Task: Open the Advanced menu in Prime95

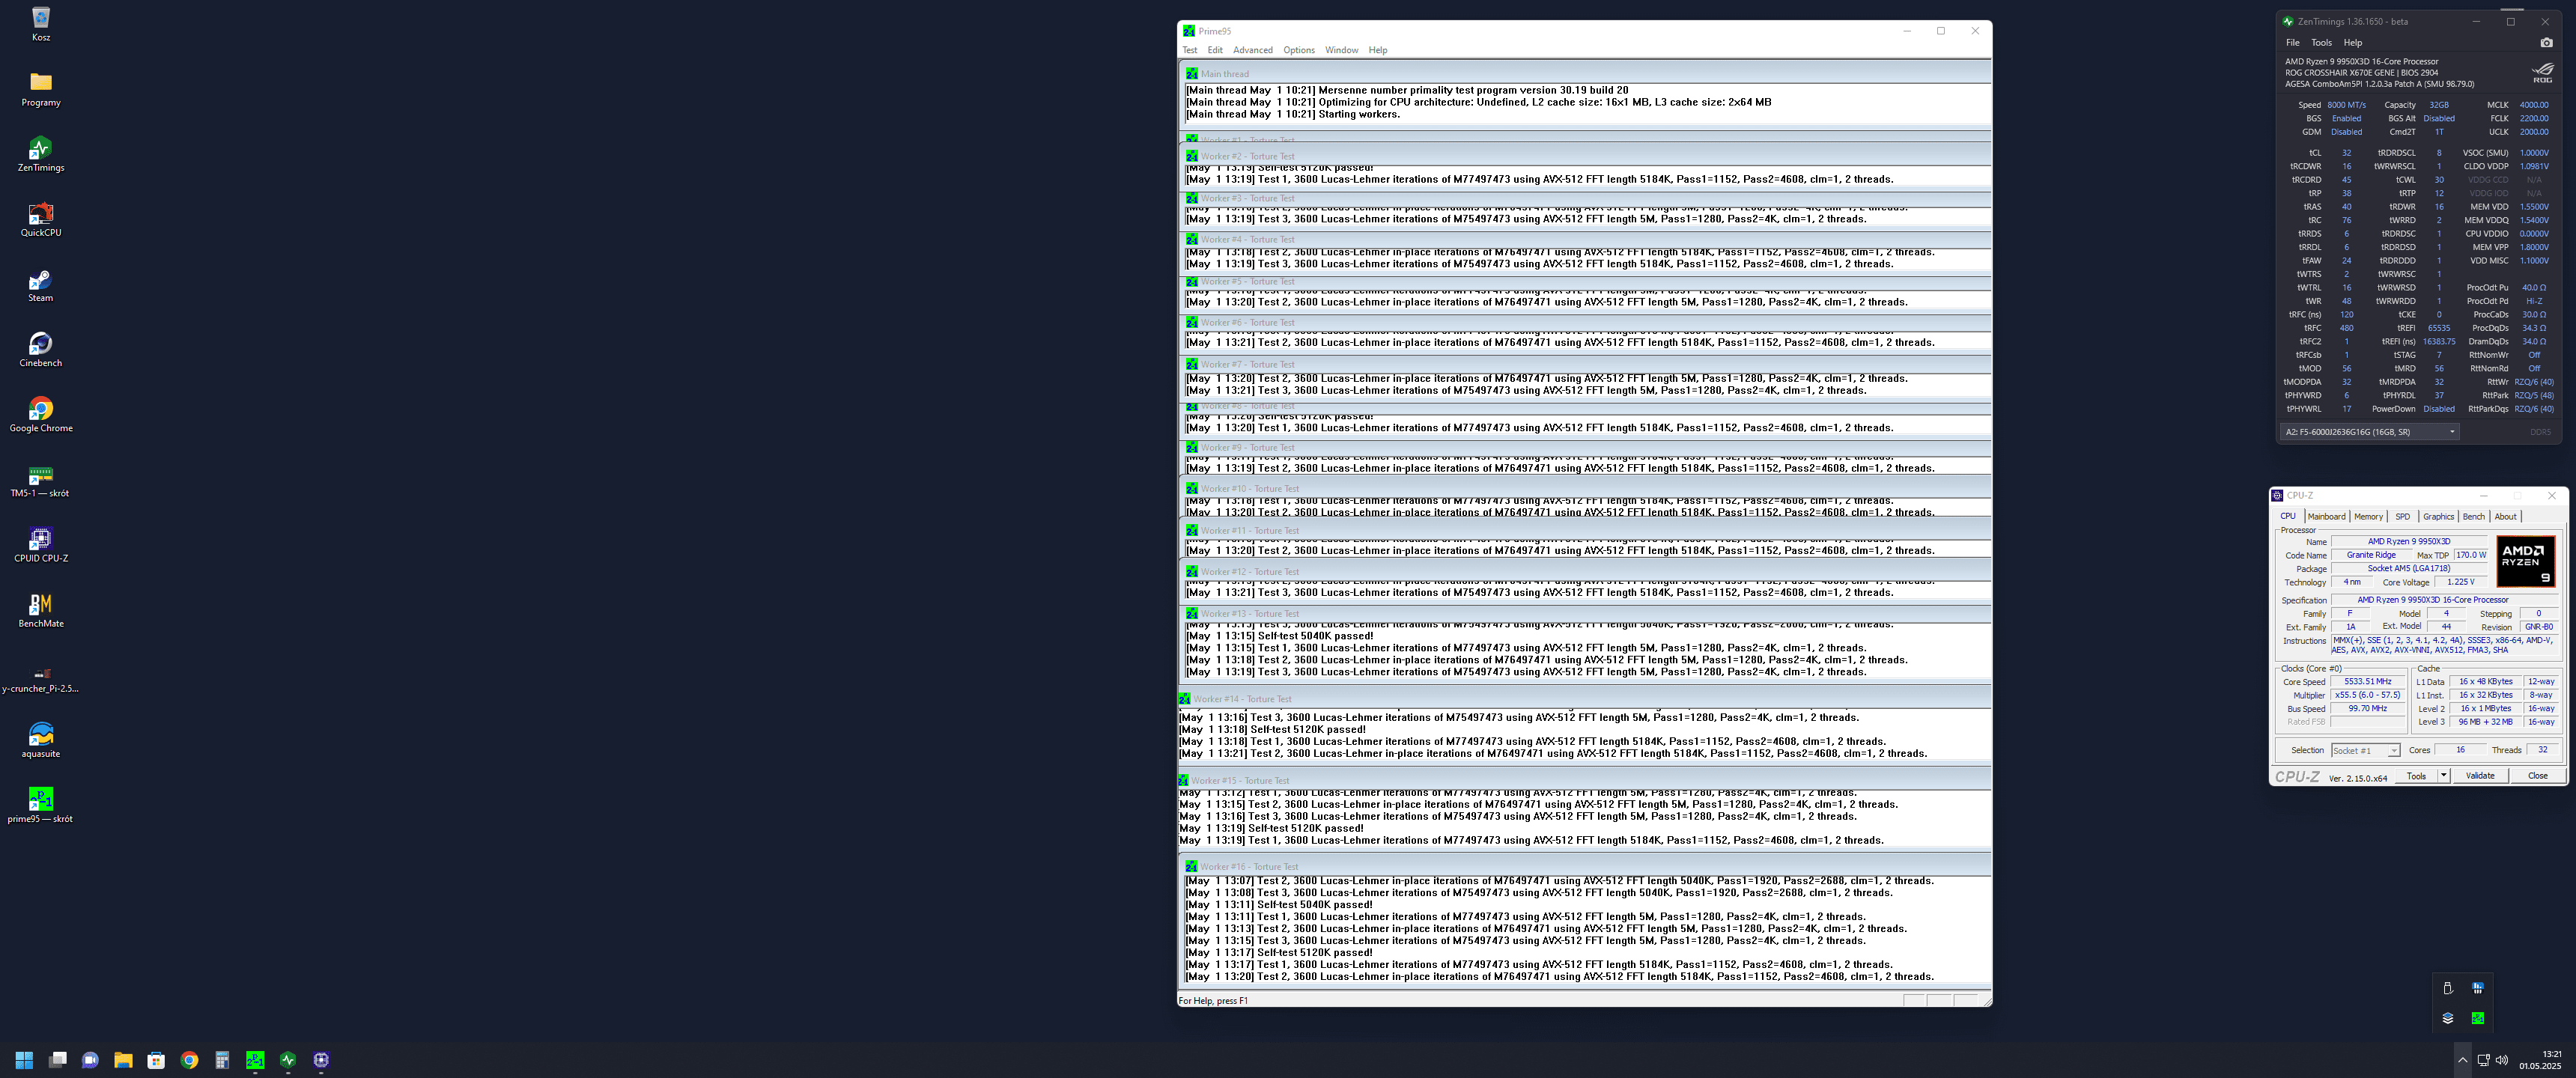Action: 1252,50
